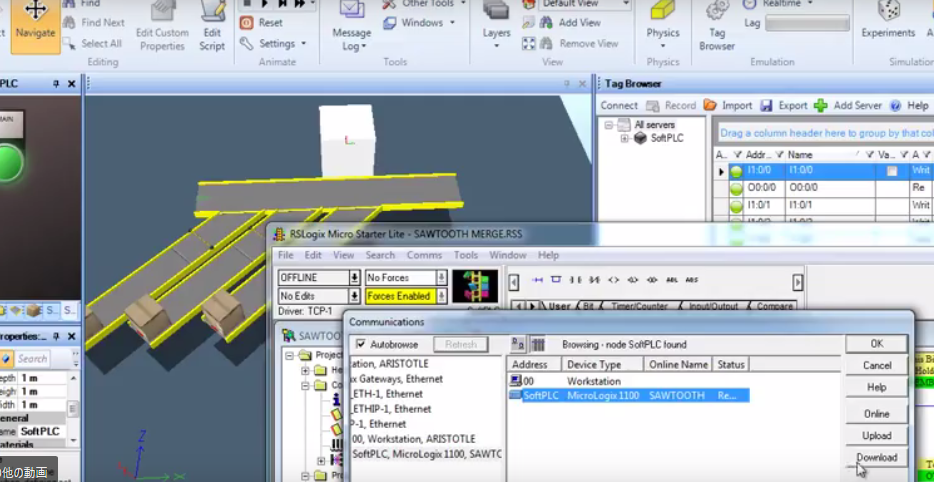Open the No Forces dropdown
This screenshot has width=934, height=482.
(441, 278)
